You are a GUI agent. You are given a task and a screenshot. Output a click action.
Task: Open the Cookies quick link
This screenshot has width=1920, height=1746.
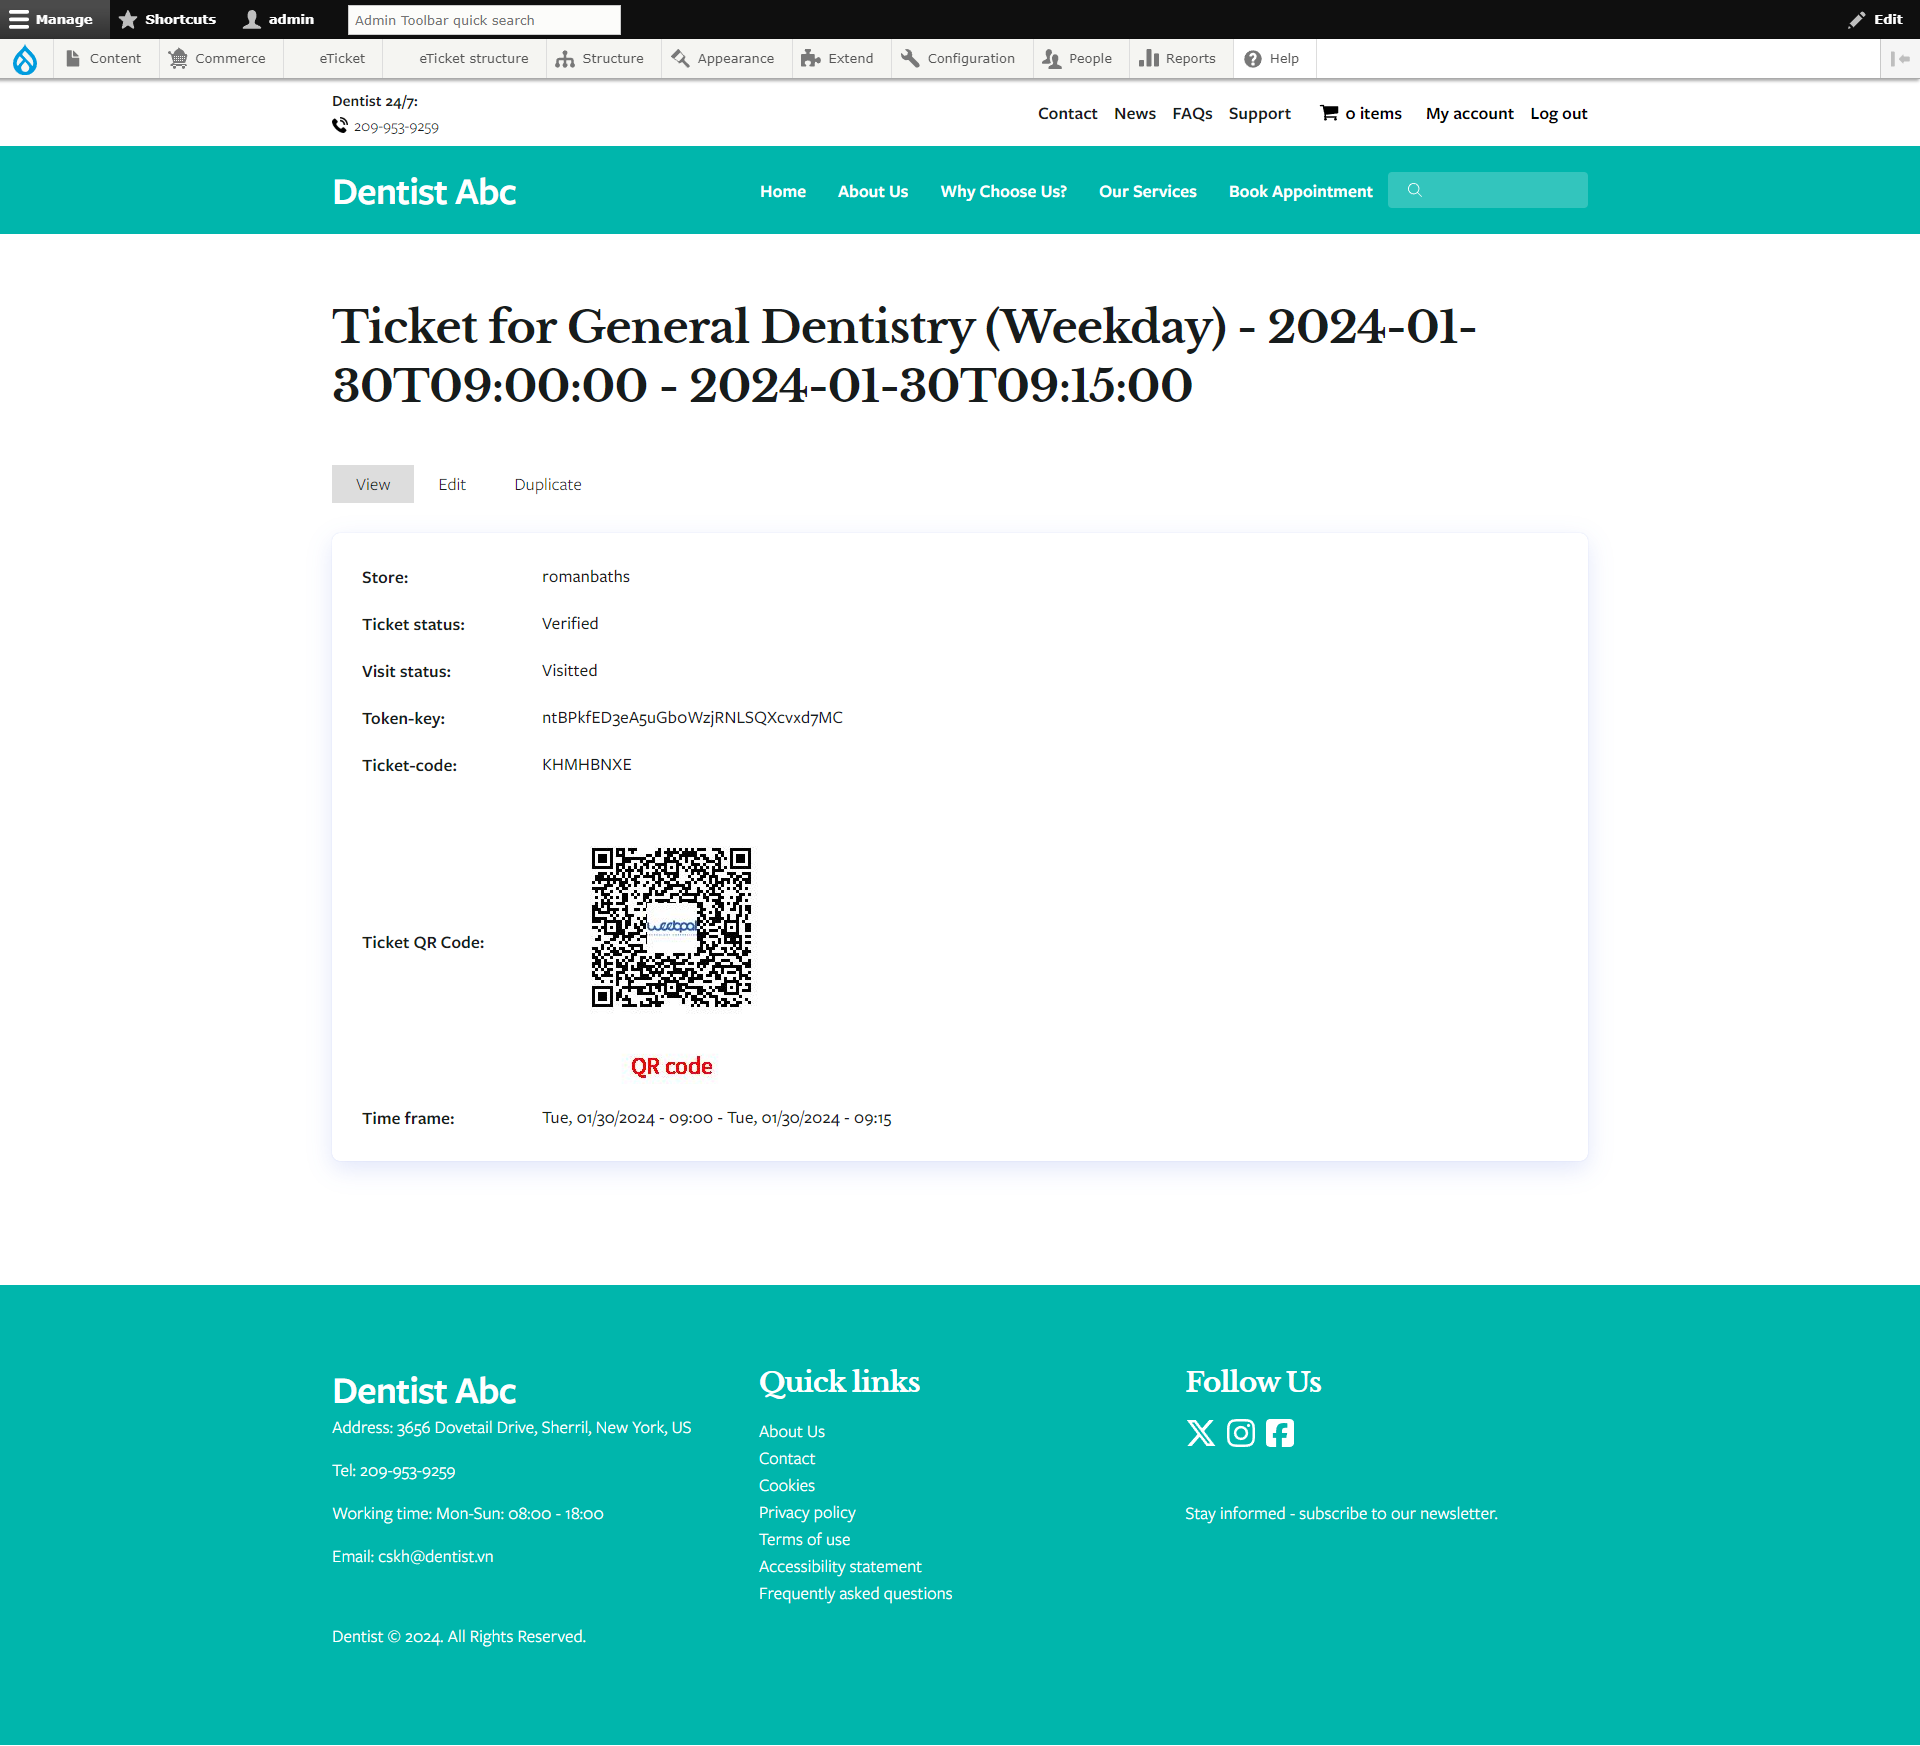tap(787, 1485)
